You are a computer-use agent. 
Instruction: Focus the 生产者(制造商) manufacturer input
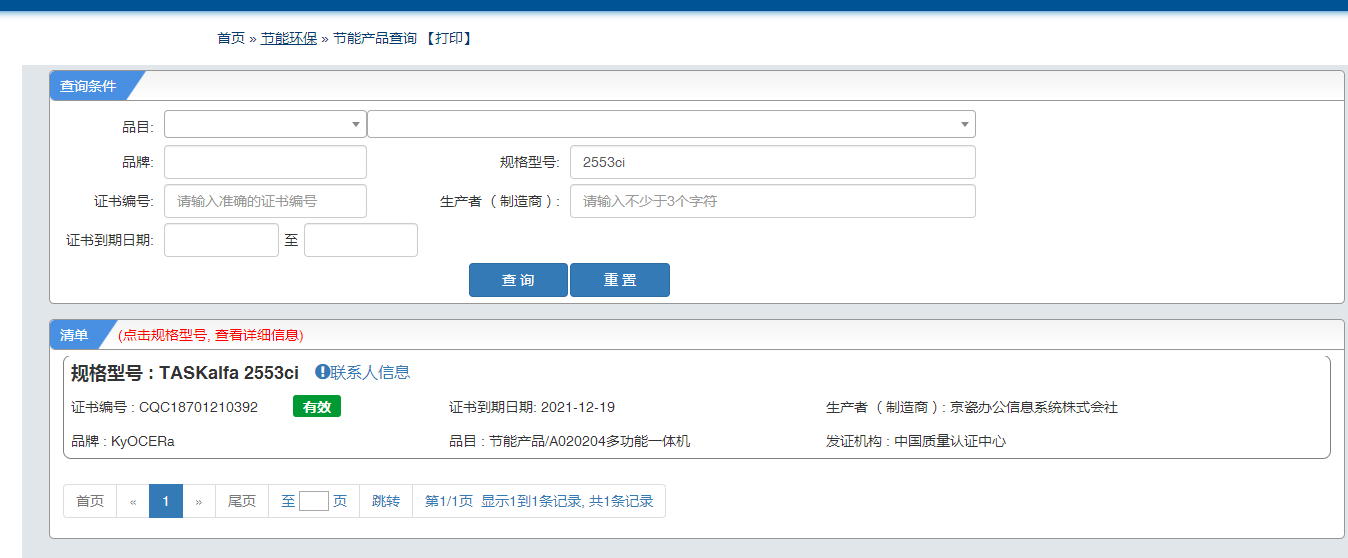(772, 201)
